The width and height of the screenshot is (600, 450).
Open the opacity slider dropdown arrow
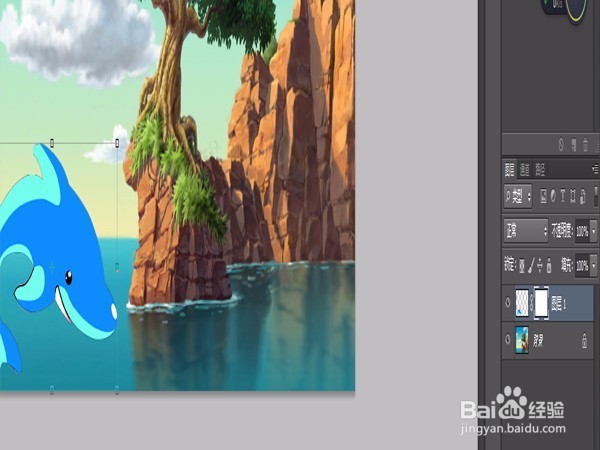[593, 232]
